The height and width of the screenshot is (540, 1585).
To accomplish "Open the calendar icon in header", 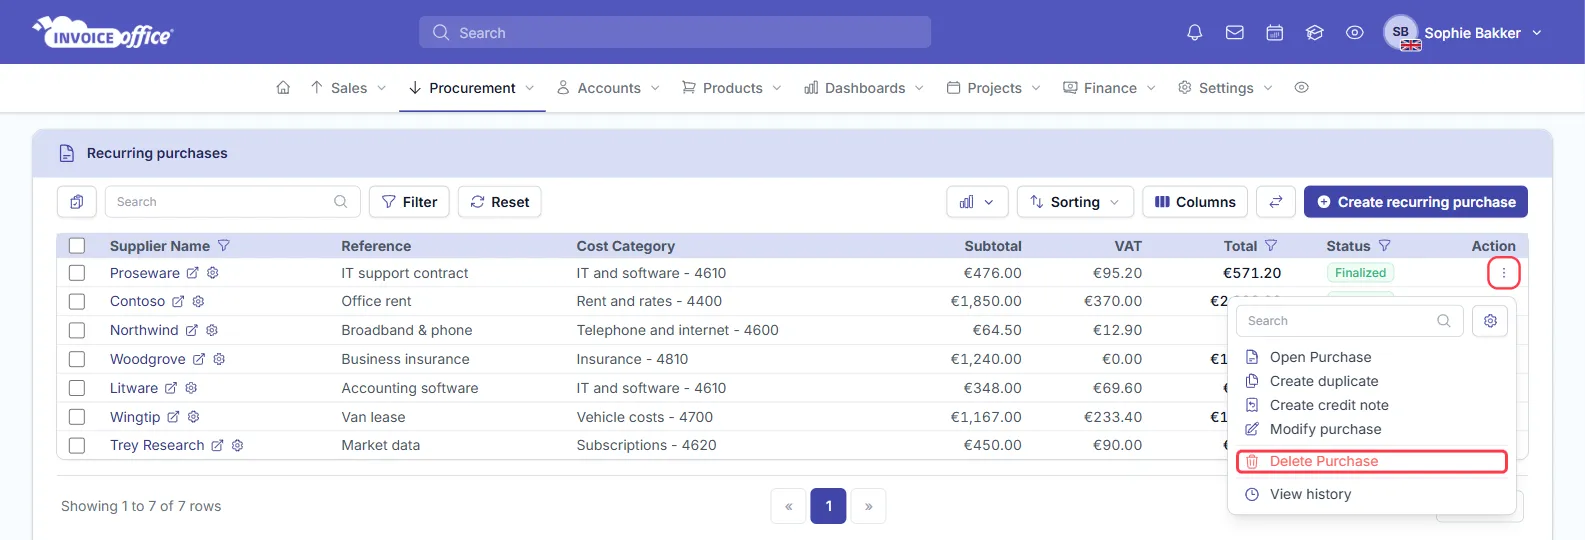I will pos(1275,33).
